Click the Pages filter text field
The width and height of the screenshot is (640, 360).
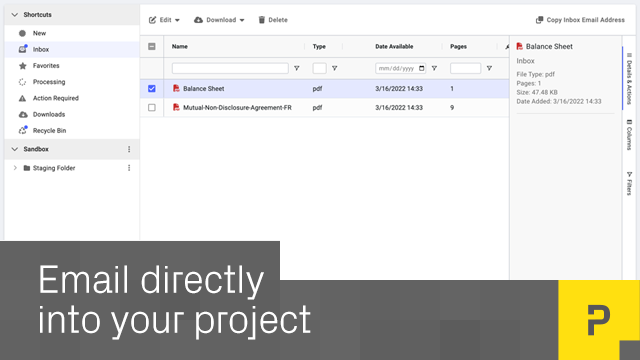pos(465,68)
